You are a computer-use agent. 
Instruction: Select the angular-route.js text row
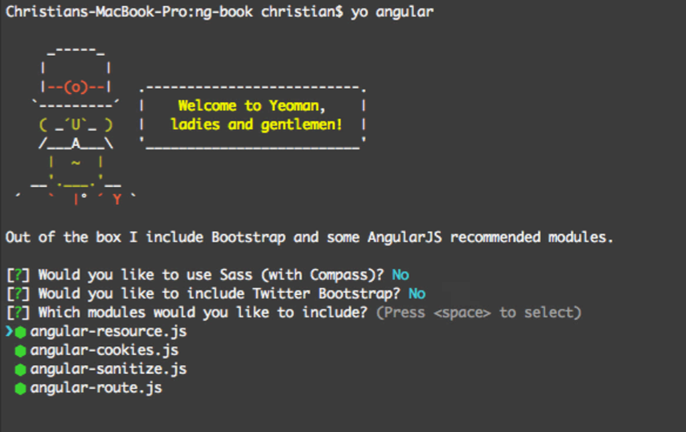(96, 388)
